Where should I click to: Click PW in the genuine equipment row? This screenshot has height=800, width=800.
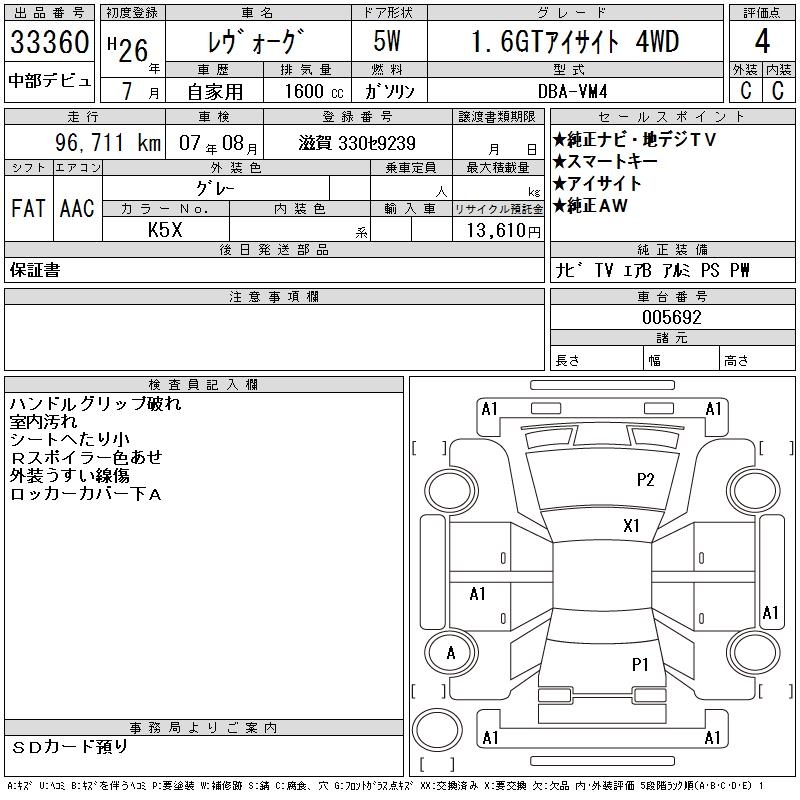pos(740,270)
